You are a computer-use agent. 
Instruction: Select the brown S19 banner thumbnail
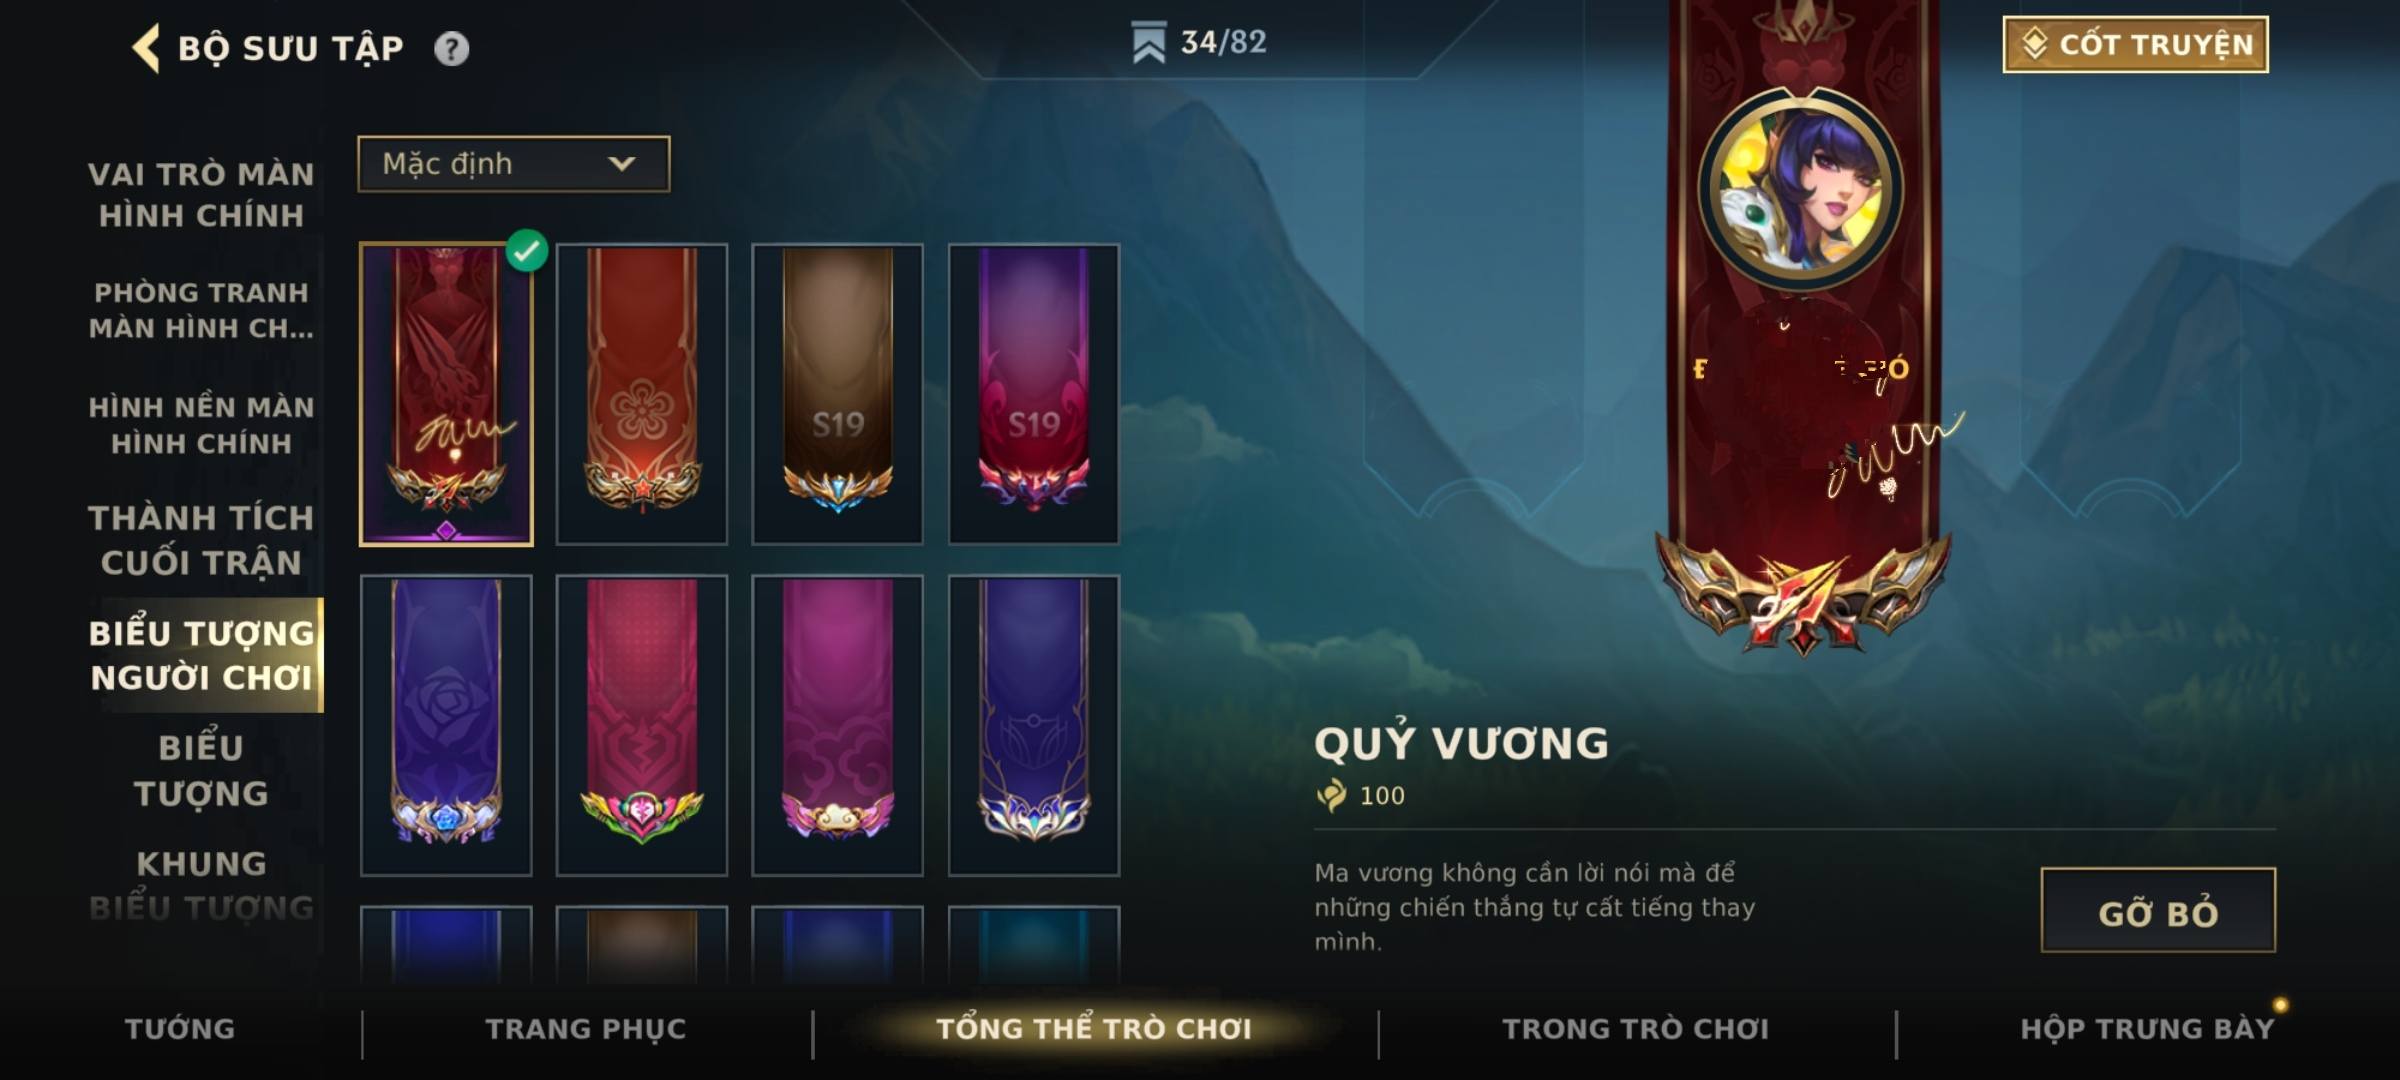[837, 394]
